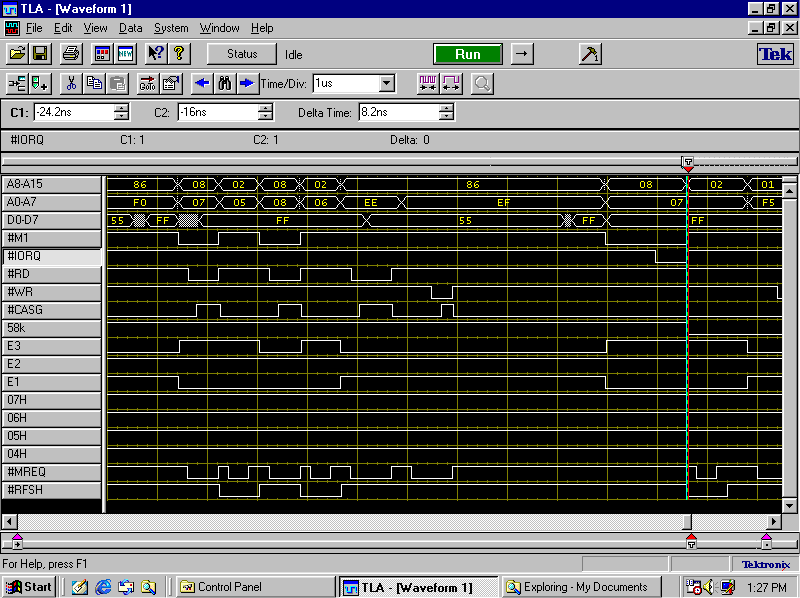Decrease the C1 cursor value with down arrow

[121, 116]
